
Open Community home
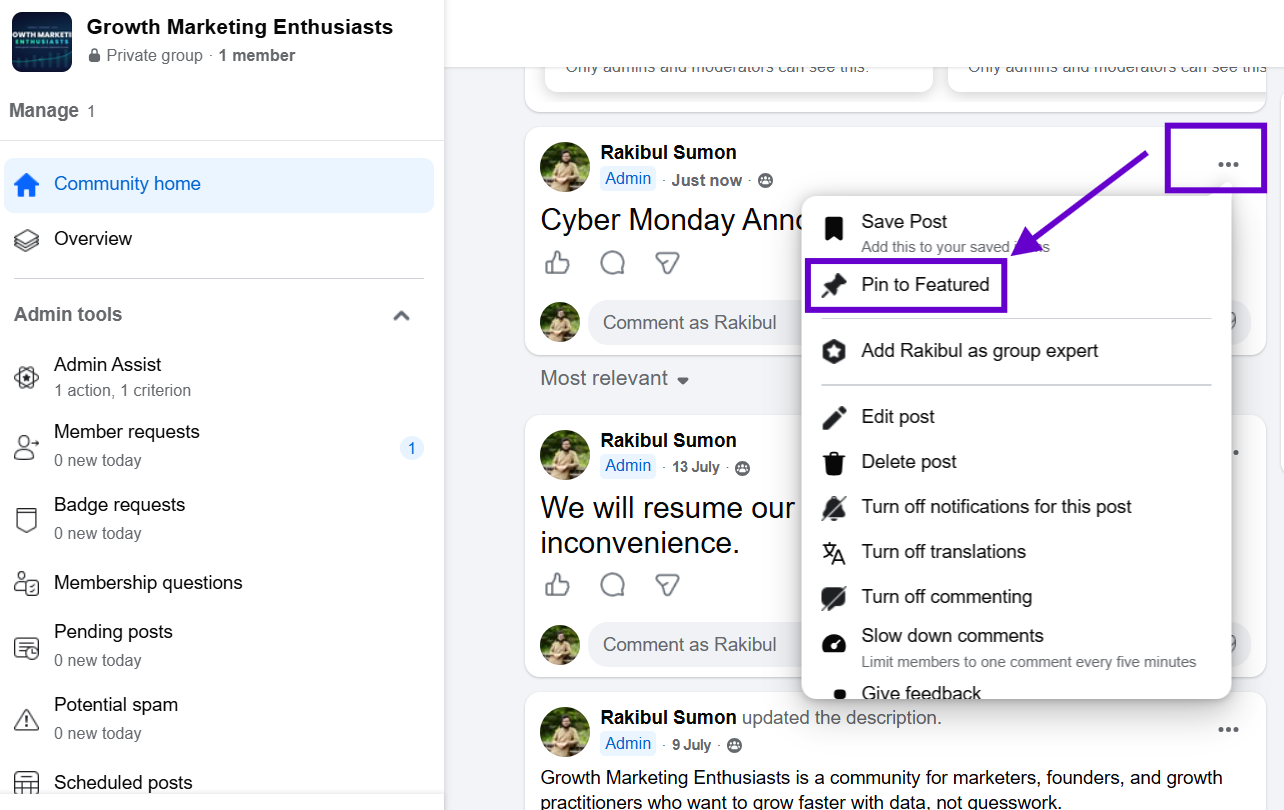[219, 185]
